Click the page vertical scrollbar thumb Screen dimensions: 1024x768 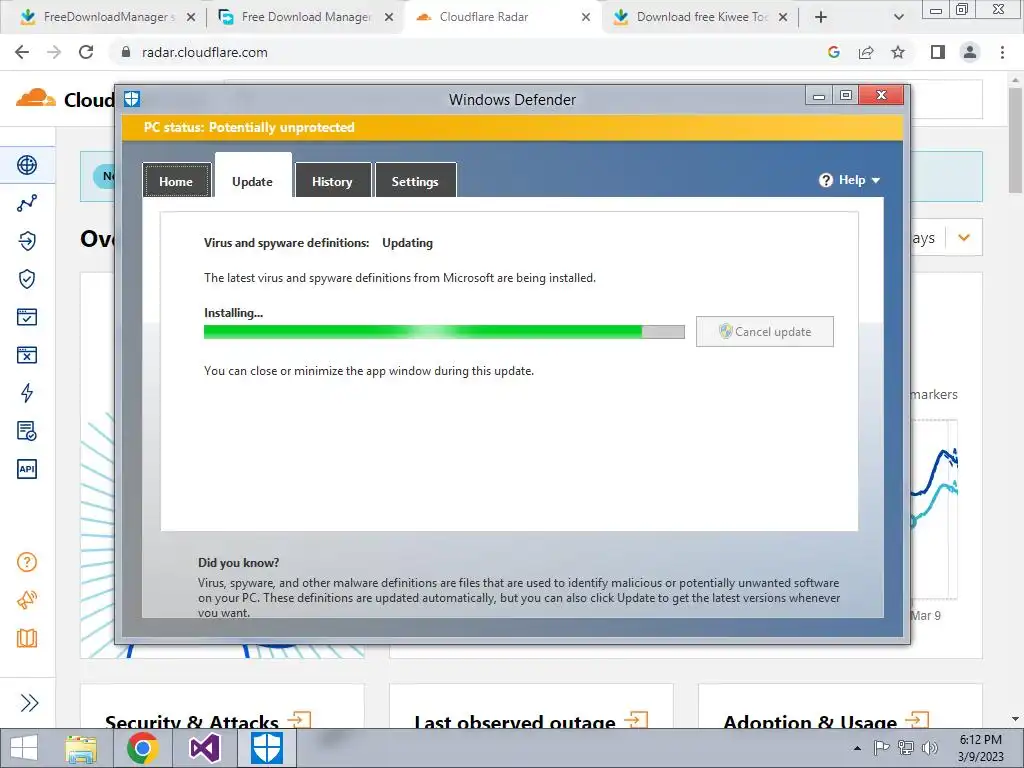[x=1015, y=140]
